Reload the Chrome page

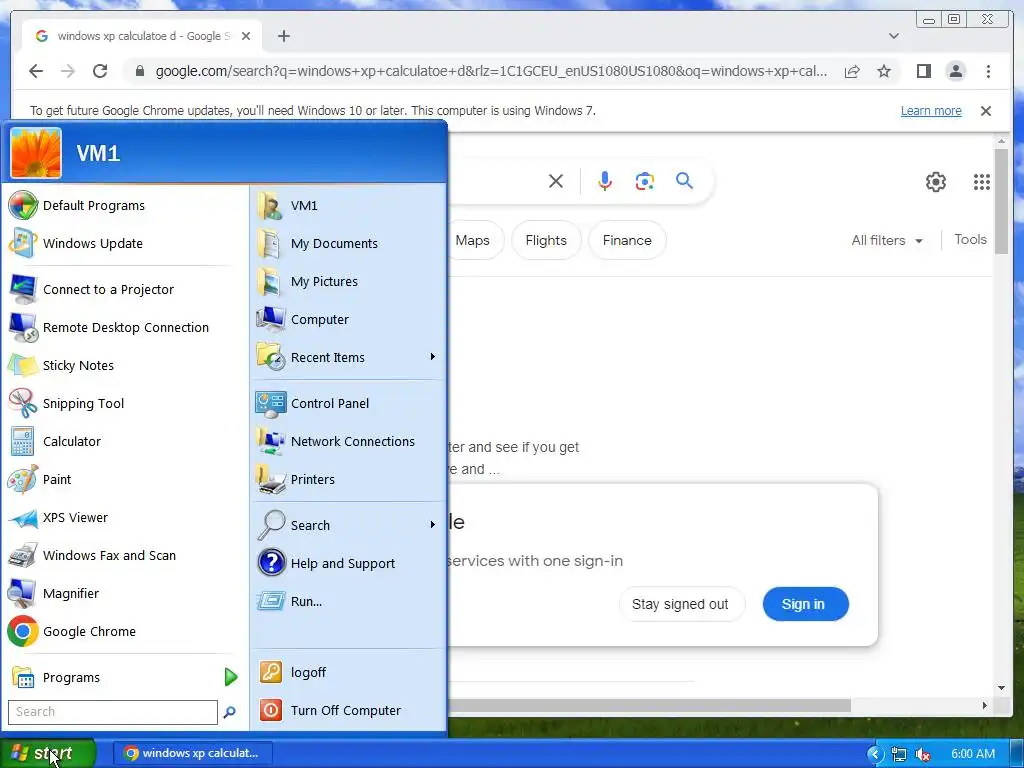[100, 71]
